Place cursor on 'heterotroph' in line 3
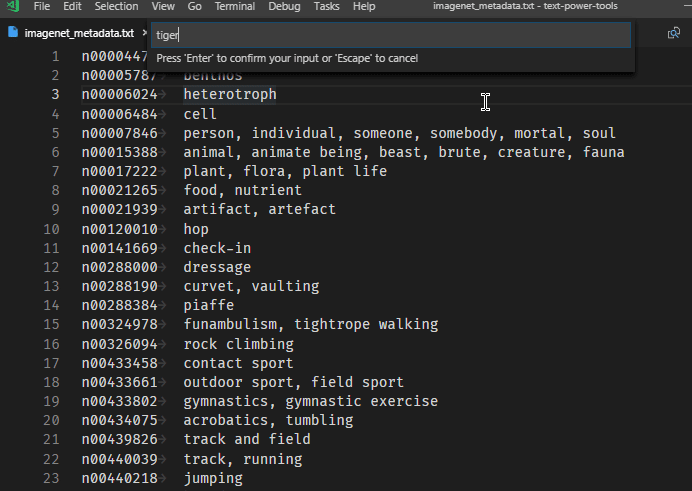Image resolution: width=692 pixels, height=491 pixels. click(230, 95)
